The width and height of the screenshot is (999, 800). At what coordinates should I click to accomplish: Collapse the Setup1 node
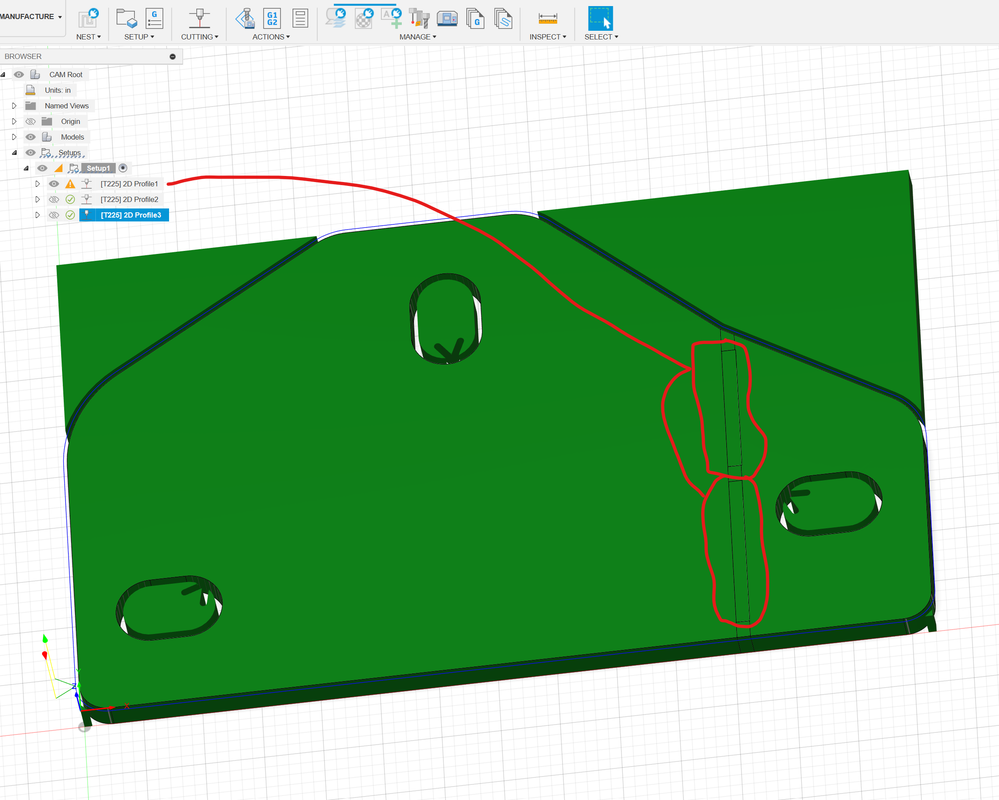click(x=26, y=169)
